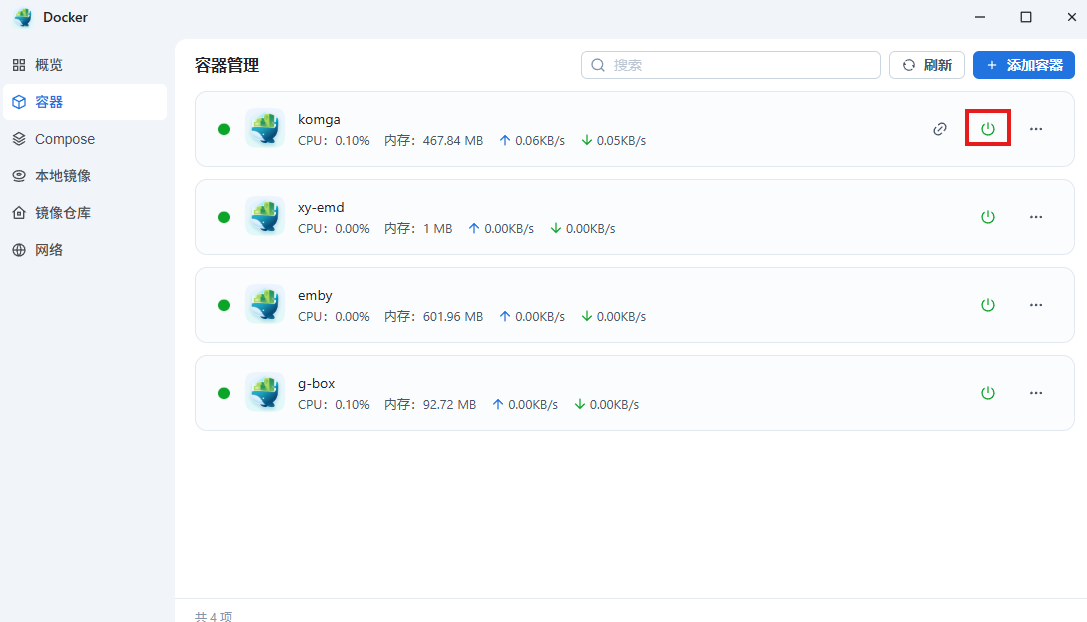Go to 本地镜像 local images
The width and height of the screenshot is (1087, 622).
click(x=85, y=176)
